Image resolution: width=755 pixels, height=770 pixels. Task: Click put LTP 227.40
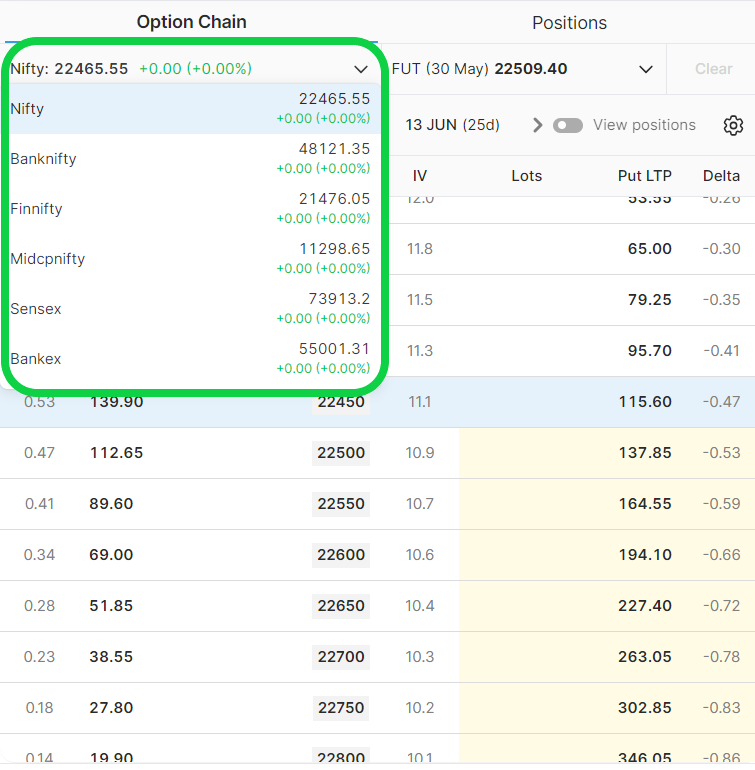[645, 606]
